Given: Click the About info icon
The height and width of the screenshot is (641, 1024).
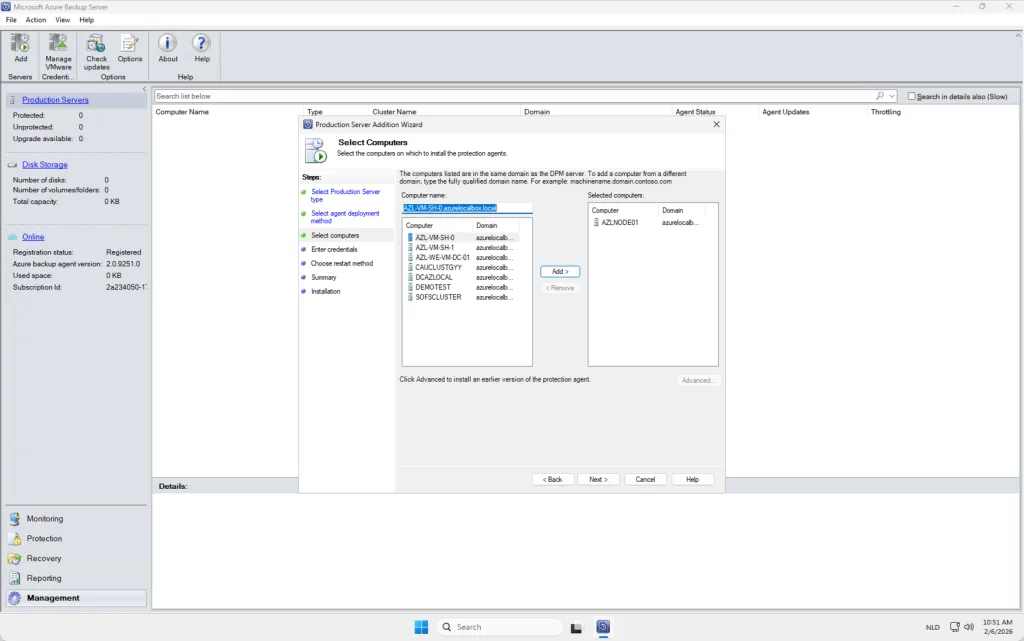Looking at the screenshot, I should [168, 44].
